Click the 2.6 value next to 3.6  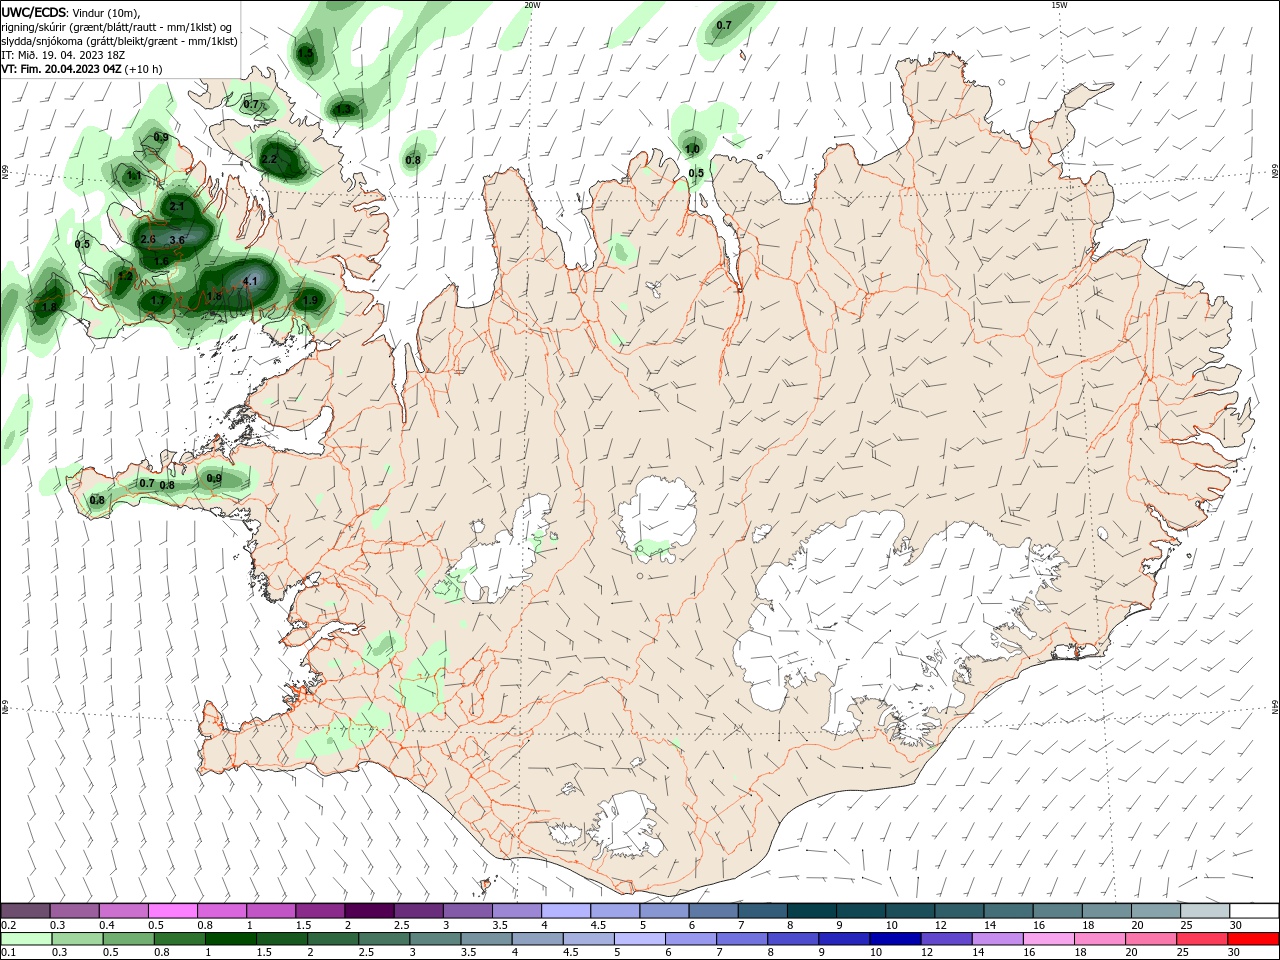click(x=148, y=240)
